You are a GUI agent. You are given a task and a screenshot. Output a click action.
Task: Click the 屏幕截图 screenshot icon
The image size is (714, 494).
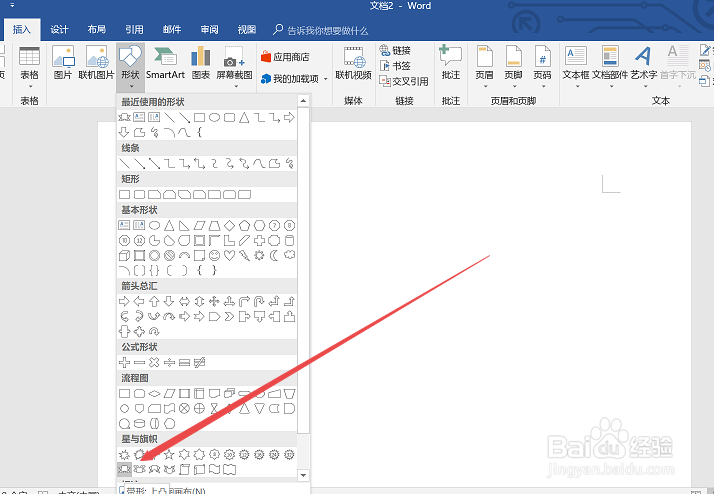234,66
